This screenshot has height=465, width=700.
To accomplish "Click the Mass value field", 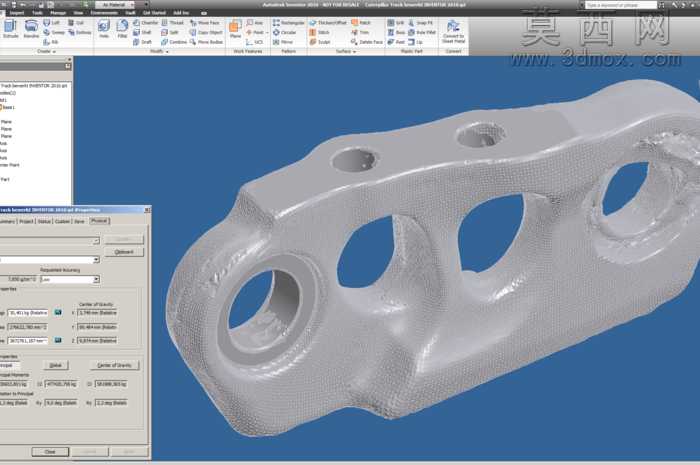I will click(28, 313).
